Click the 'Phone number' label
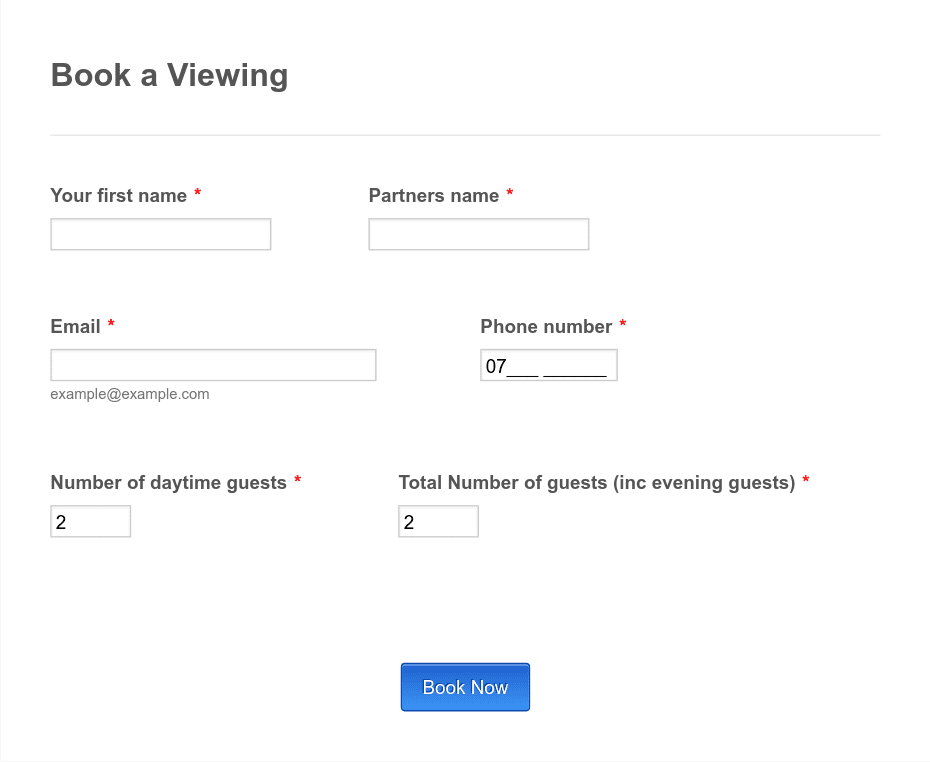 pyautogui.click(x=546, y=326)
